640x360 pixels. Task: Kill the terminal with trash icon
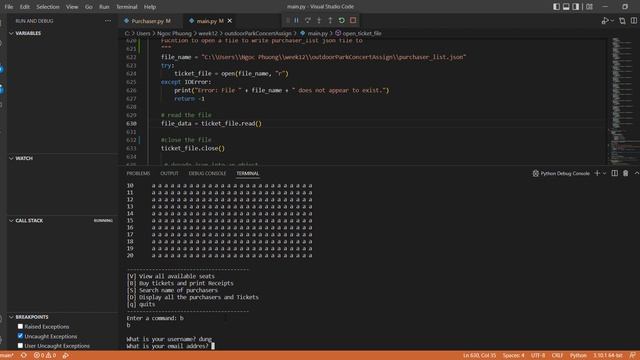tap(625, 173)
